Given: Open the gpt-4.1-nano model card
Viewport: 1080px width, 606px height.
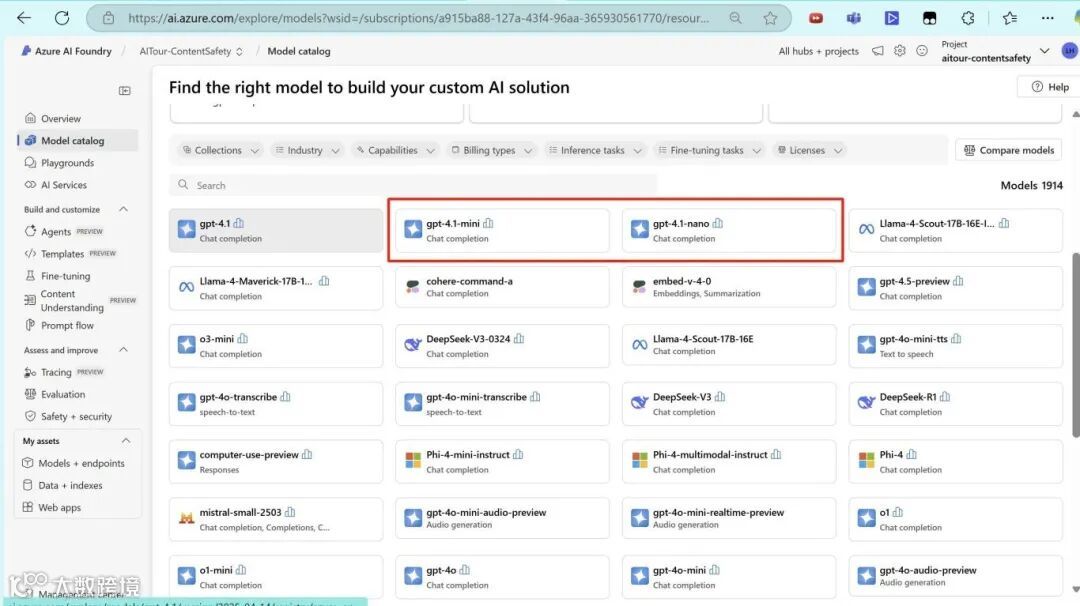Looking at the screenshot, I should tap(729, 231).
